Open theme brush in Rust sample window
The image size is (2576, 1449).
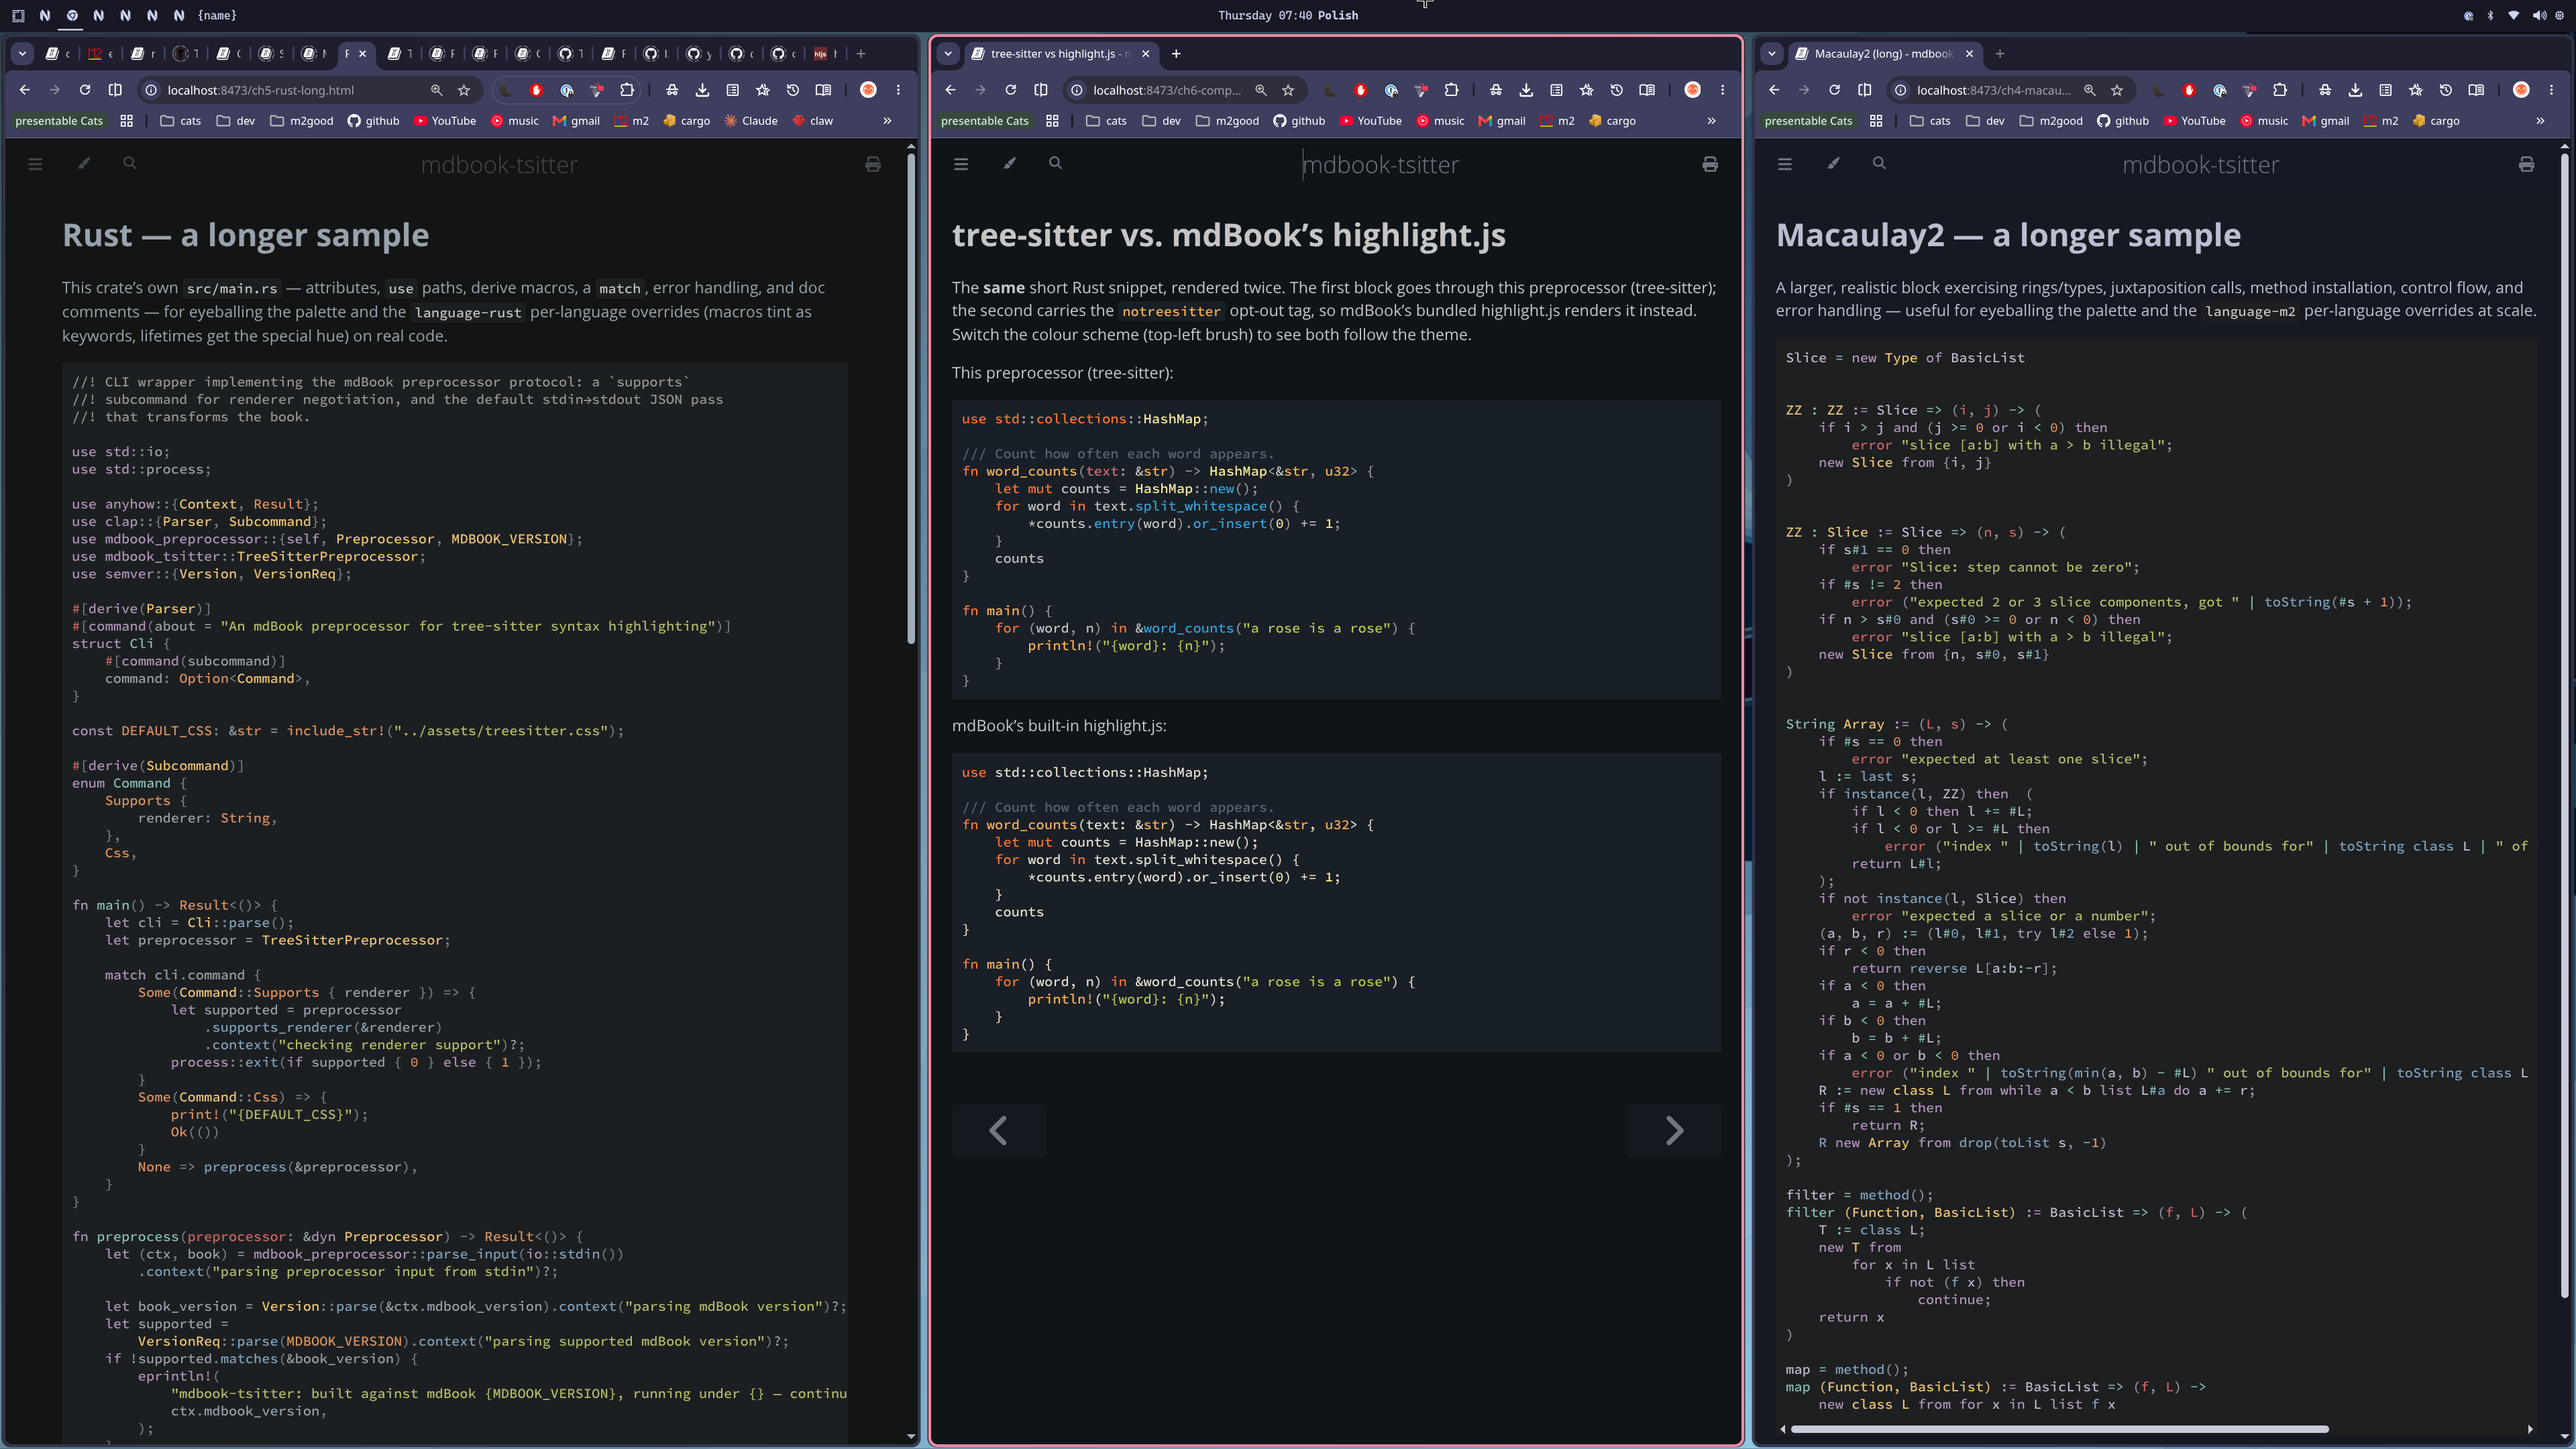coord(84,163)
